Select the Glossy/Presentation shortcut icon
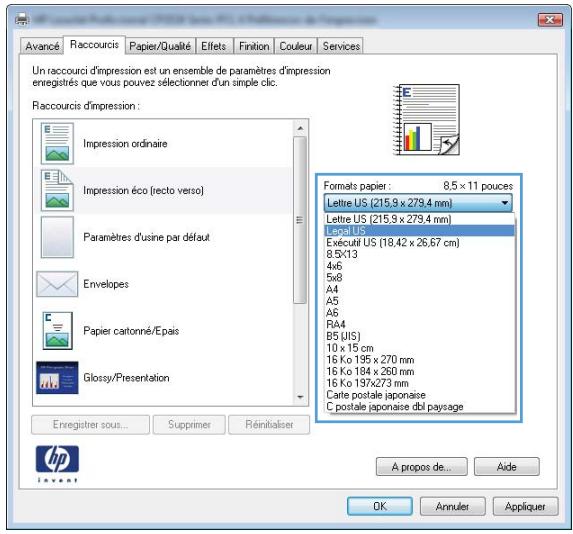573x534 pixels. [x=57, y=378]
